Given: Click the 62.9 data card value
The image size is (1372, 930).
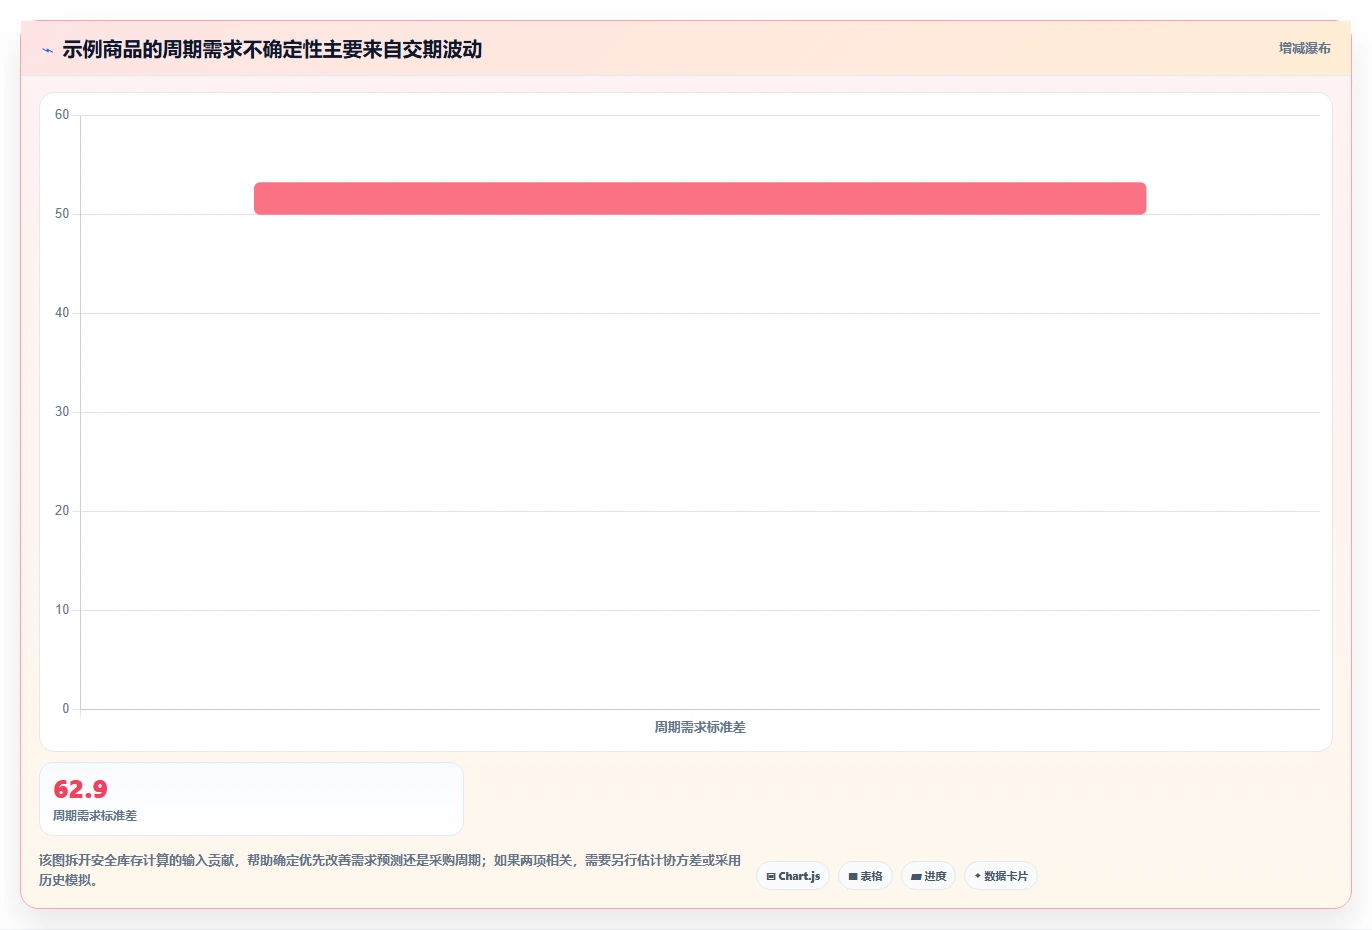Looking at the screenshot, I should point(80,789).
